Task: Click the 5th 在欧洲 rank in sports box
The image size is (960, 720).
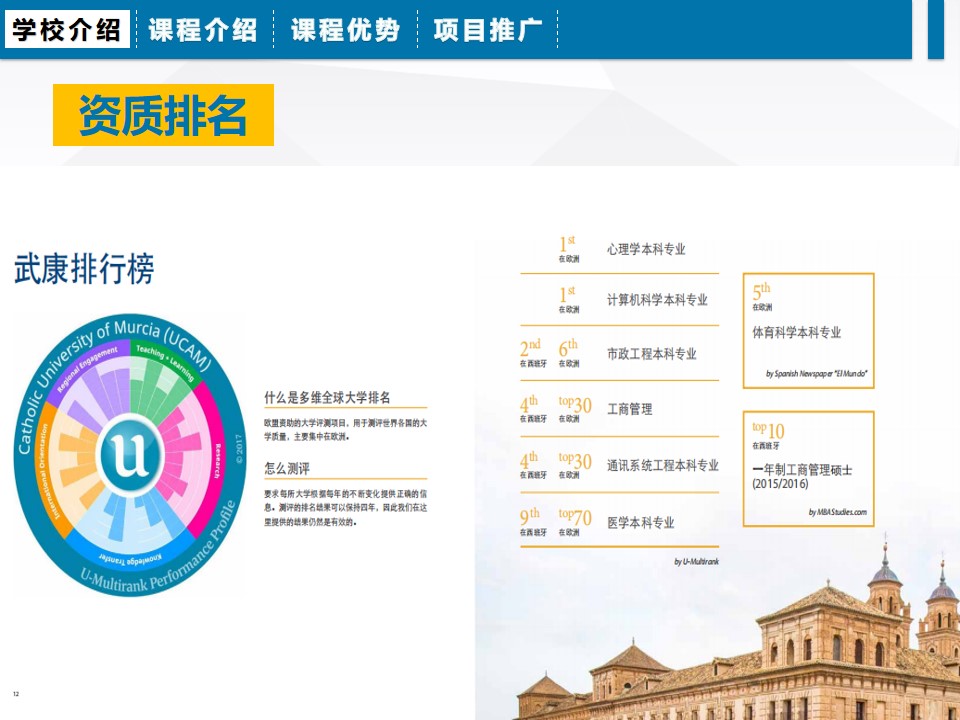Action: tap(762, 297)
